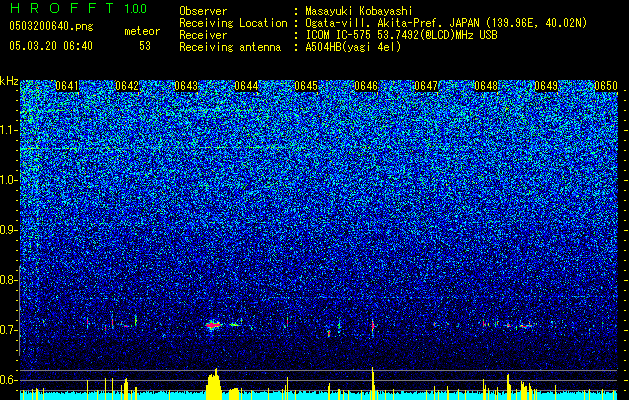Click the 1.0 kHz axis label
Image resolution: width=629 pixels, height=400 pixels.
[x=9, y=180]
